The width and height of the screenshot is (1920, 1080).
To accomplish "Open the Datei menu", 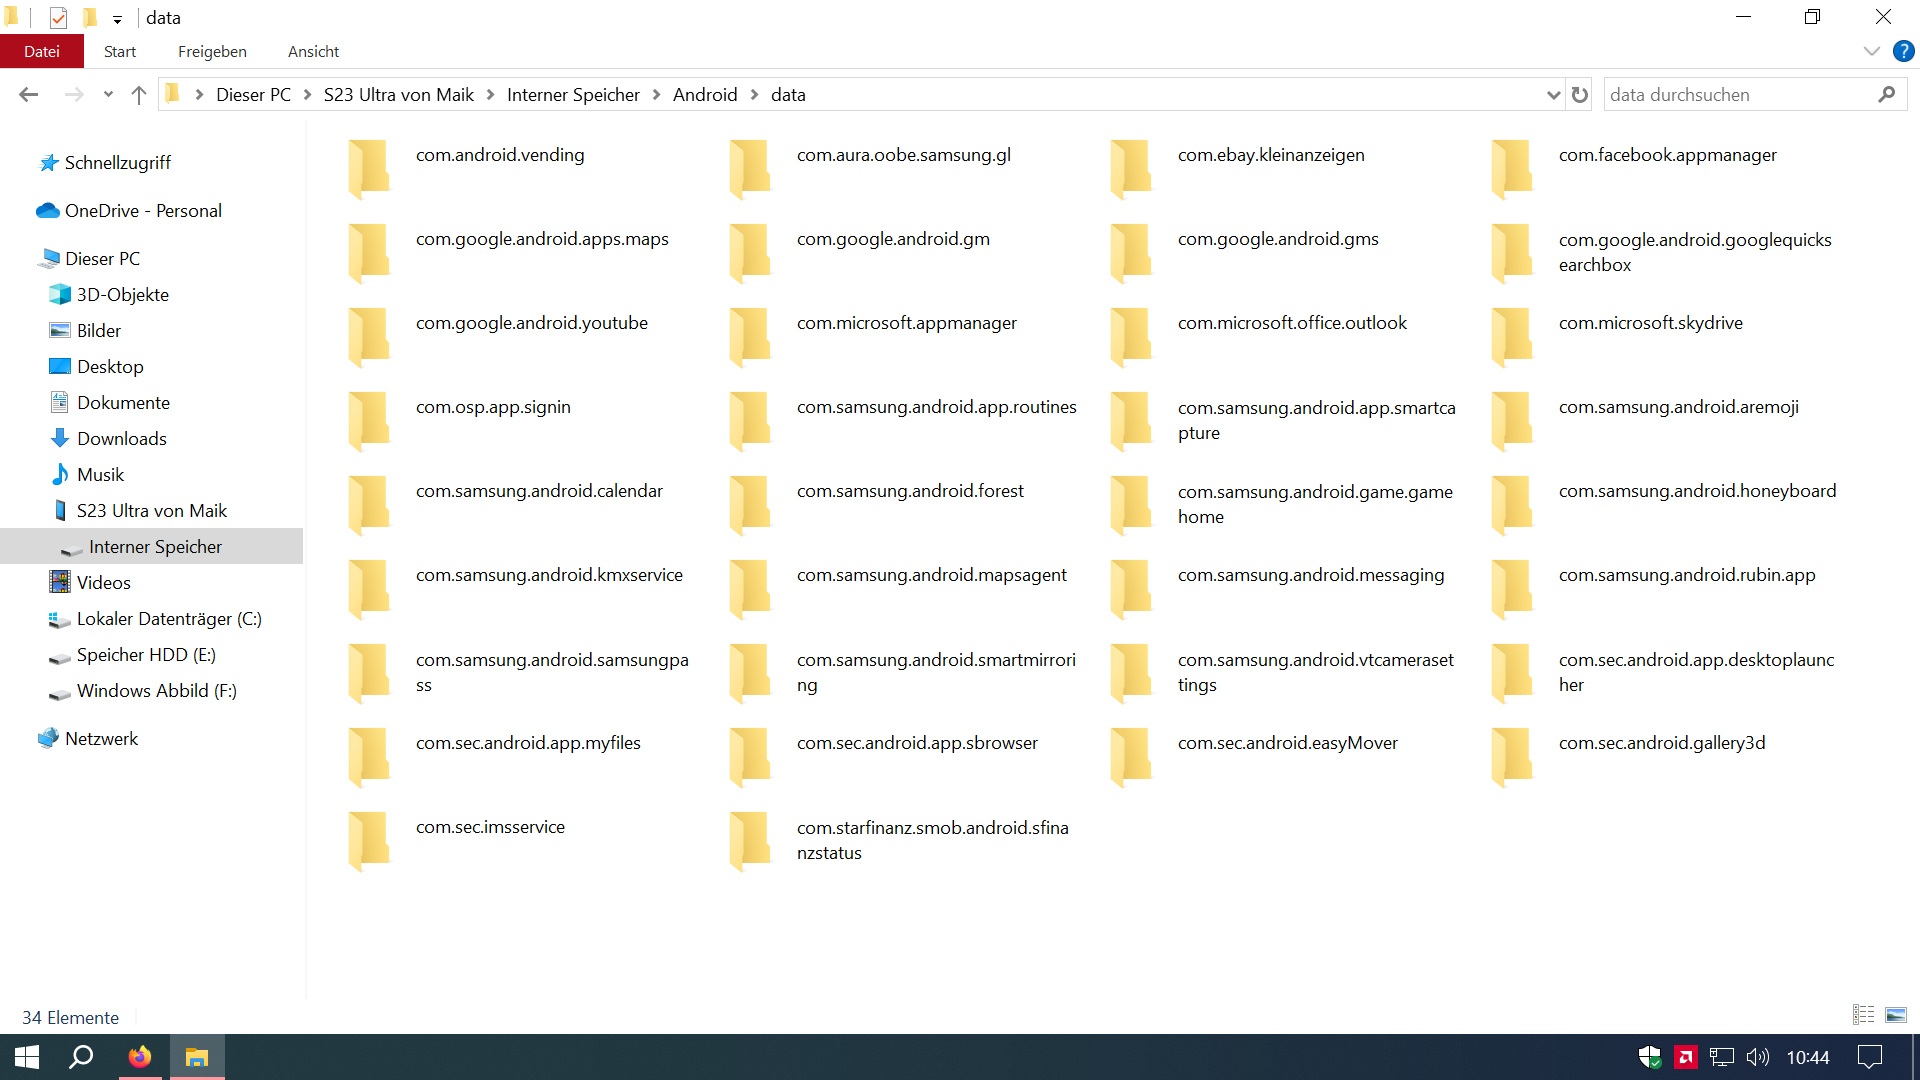I will pos(42,51).
